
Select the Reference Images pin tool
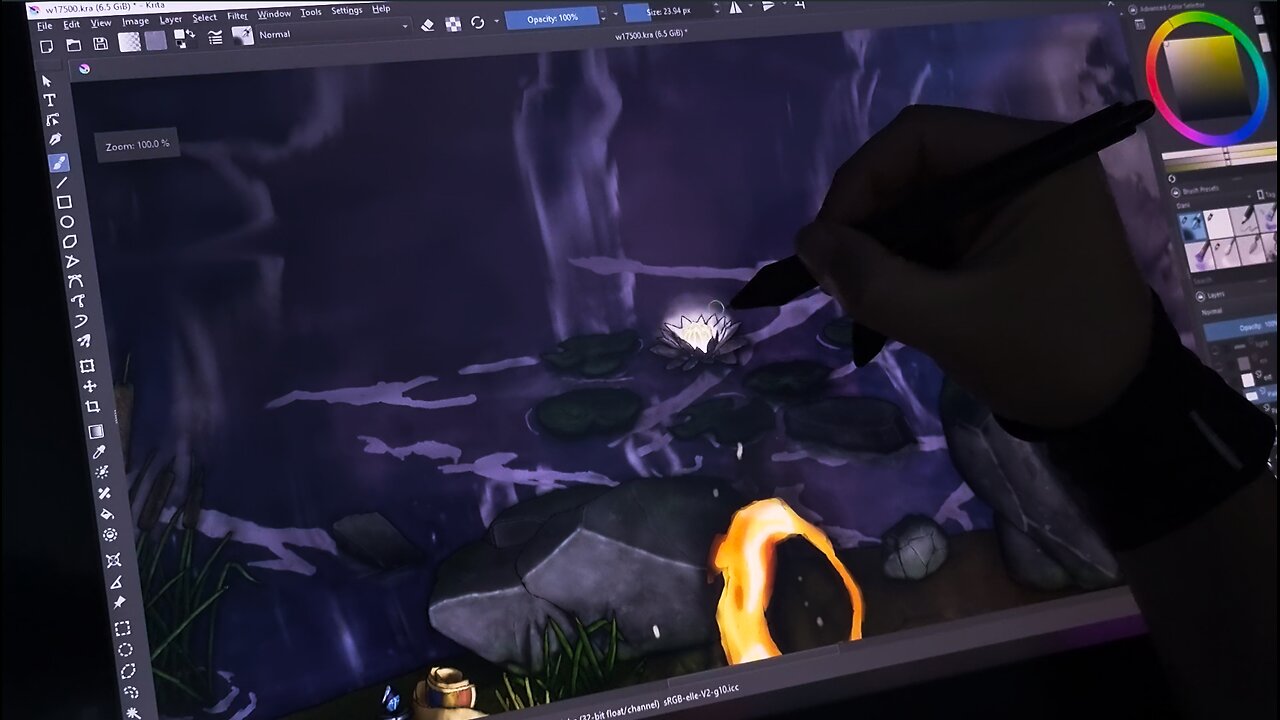tap(119, 602)
